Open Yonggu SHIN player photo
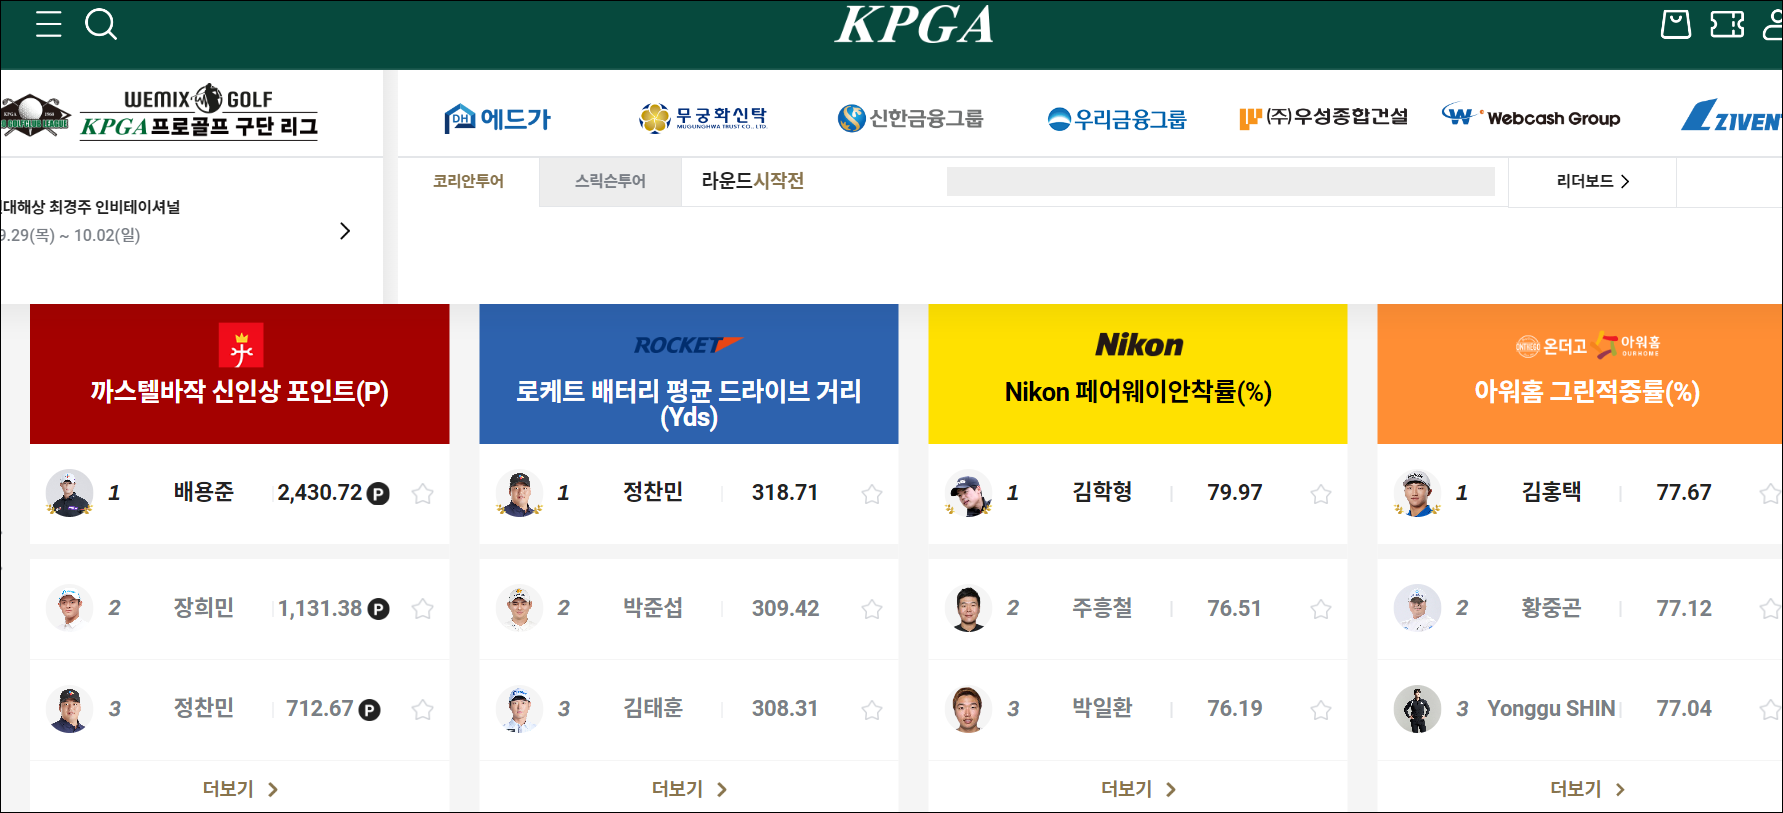The height and width of the screenshot is (813, 1783). (x=1417, y=709)
